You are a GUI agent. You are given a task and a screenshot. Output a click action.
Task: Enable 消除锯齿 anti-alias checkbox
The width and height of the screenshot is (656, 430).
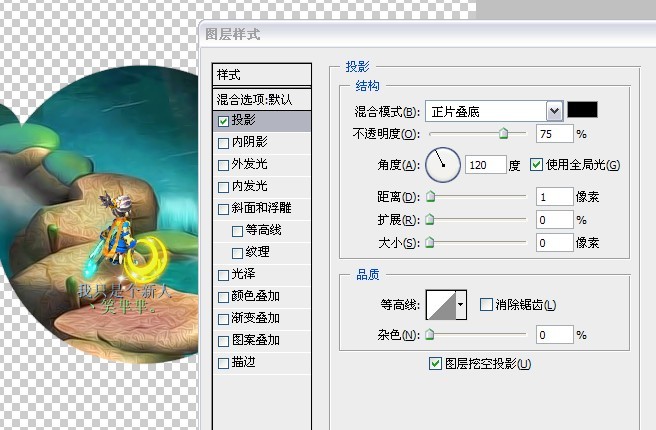point(486,304)
